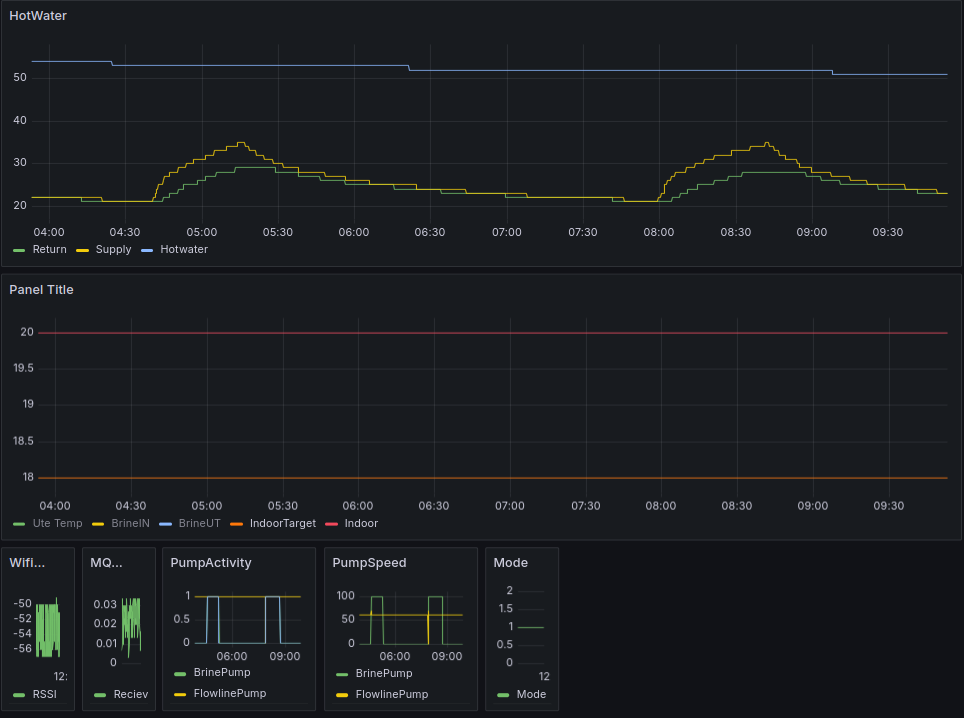Toggle BrinePump legend label in PumpActivity panel
This screenshot has width=964, height=718.
point(222,673)
